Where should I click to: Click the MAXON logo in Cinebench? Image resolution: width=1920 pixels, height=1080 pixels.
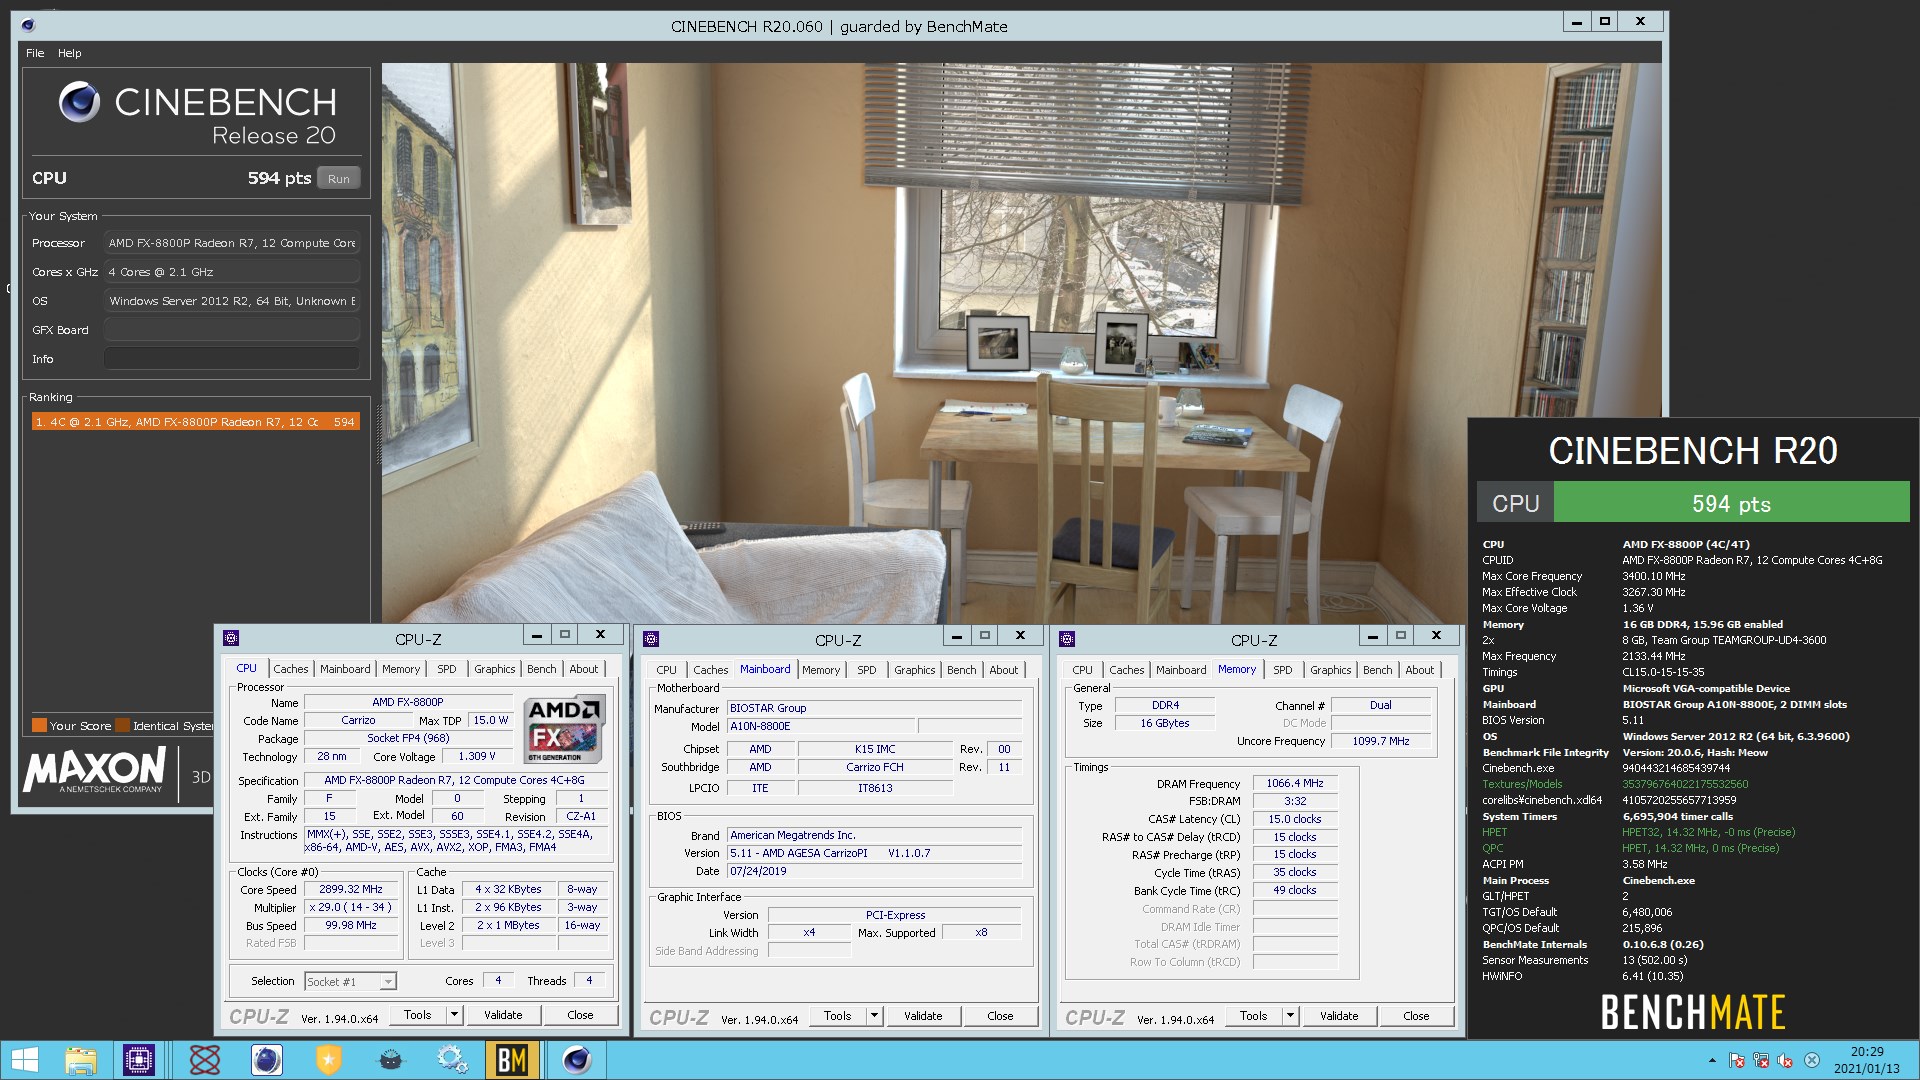tap(95, 770)
